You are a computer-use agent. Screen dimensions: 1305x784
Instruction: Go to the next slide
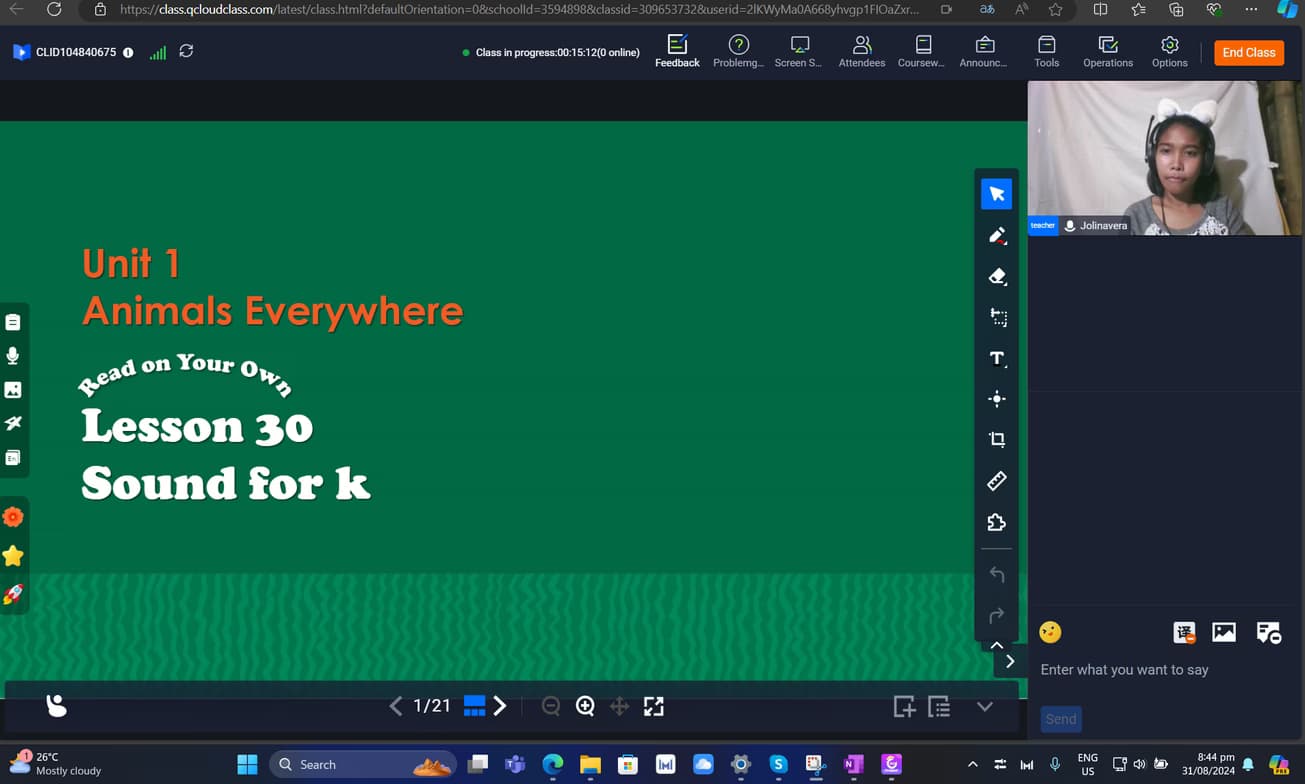coord(500,706)
